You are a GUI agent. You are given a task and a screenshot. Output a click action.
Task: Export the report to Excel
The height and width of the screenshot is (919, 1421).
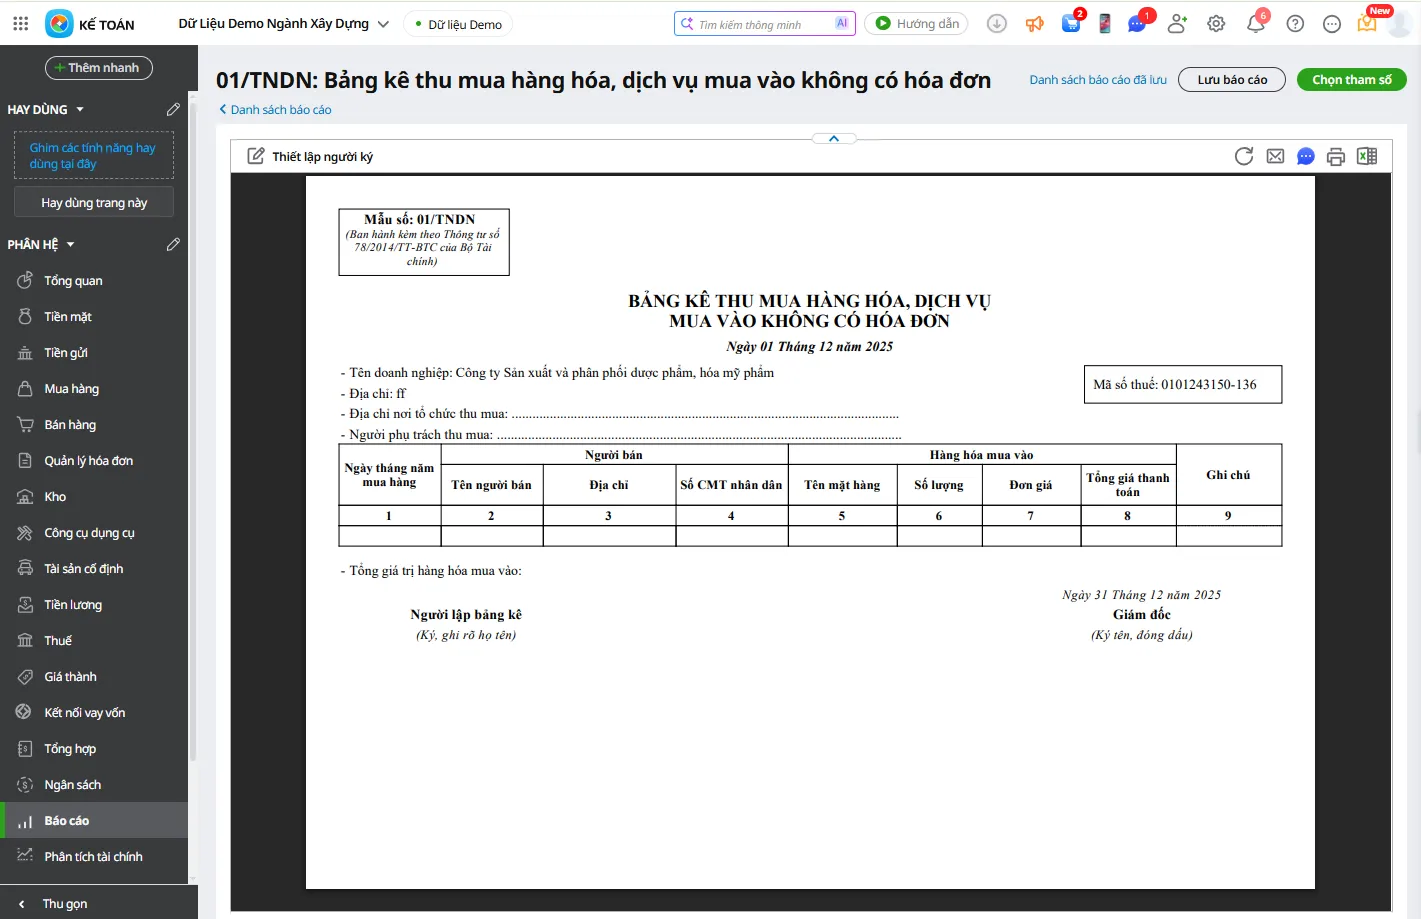click(1367, 156)
